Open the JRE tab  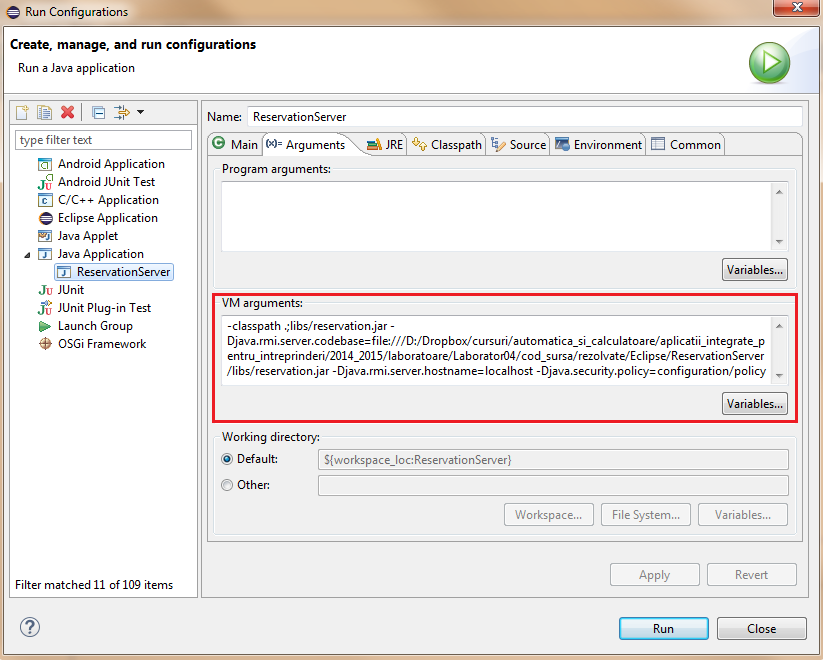click(x=386, y=144)
